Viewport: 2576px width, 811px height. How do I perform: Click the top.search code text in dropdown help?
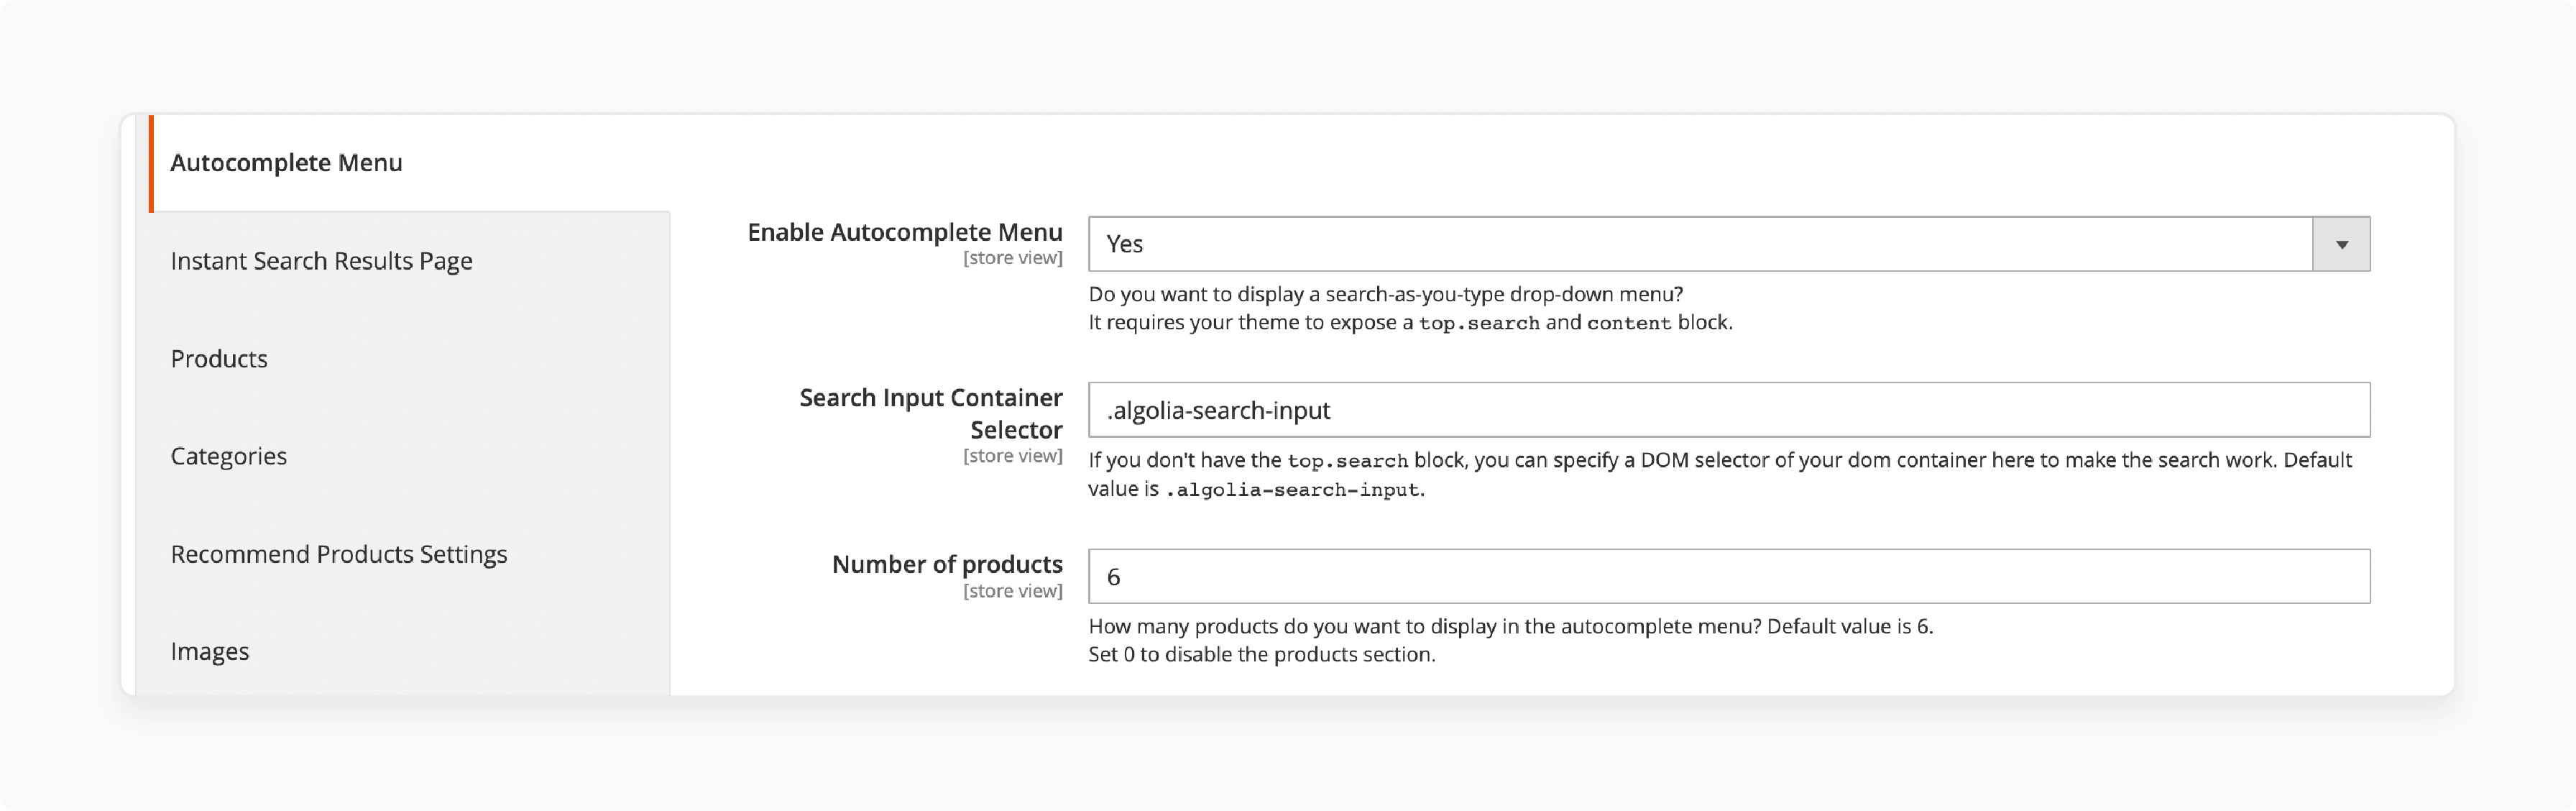pos(1479,323)
